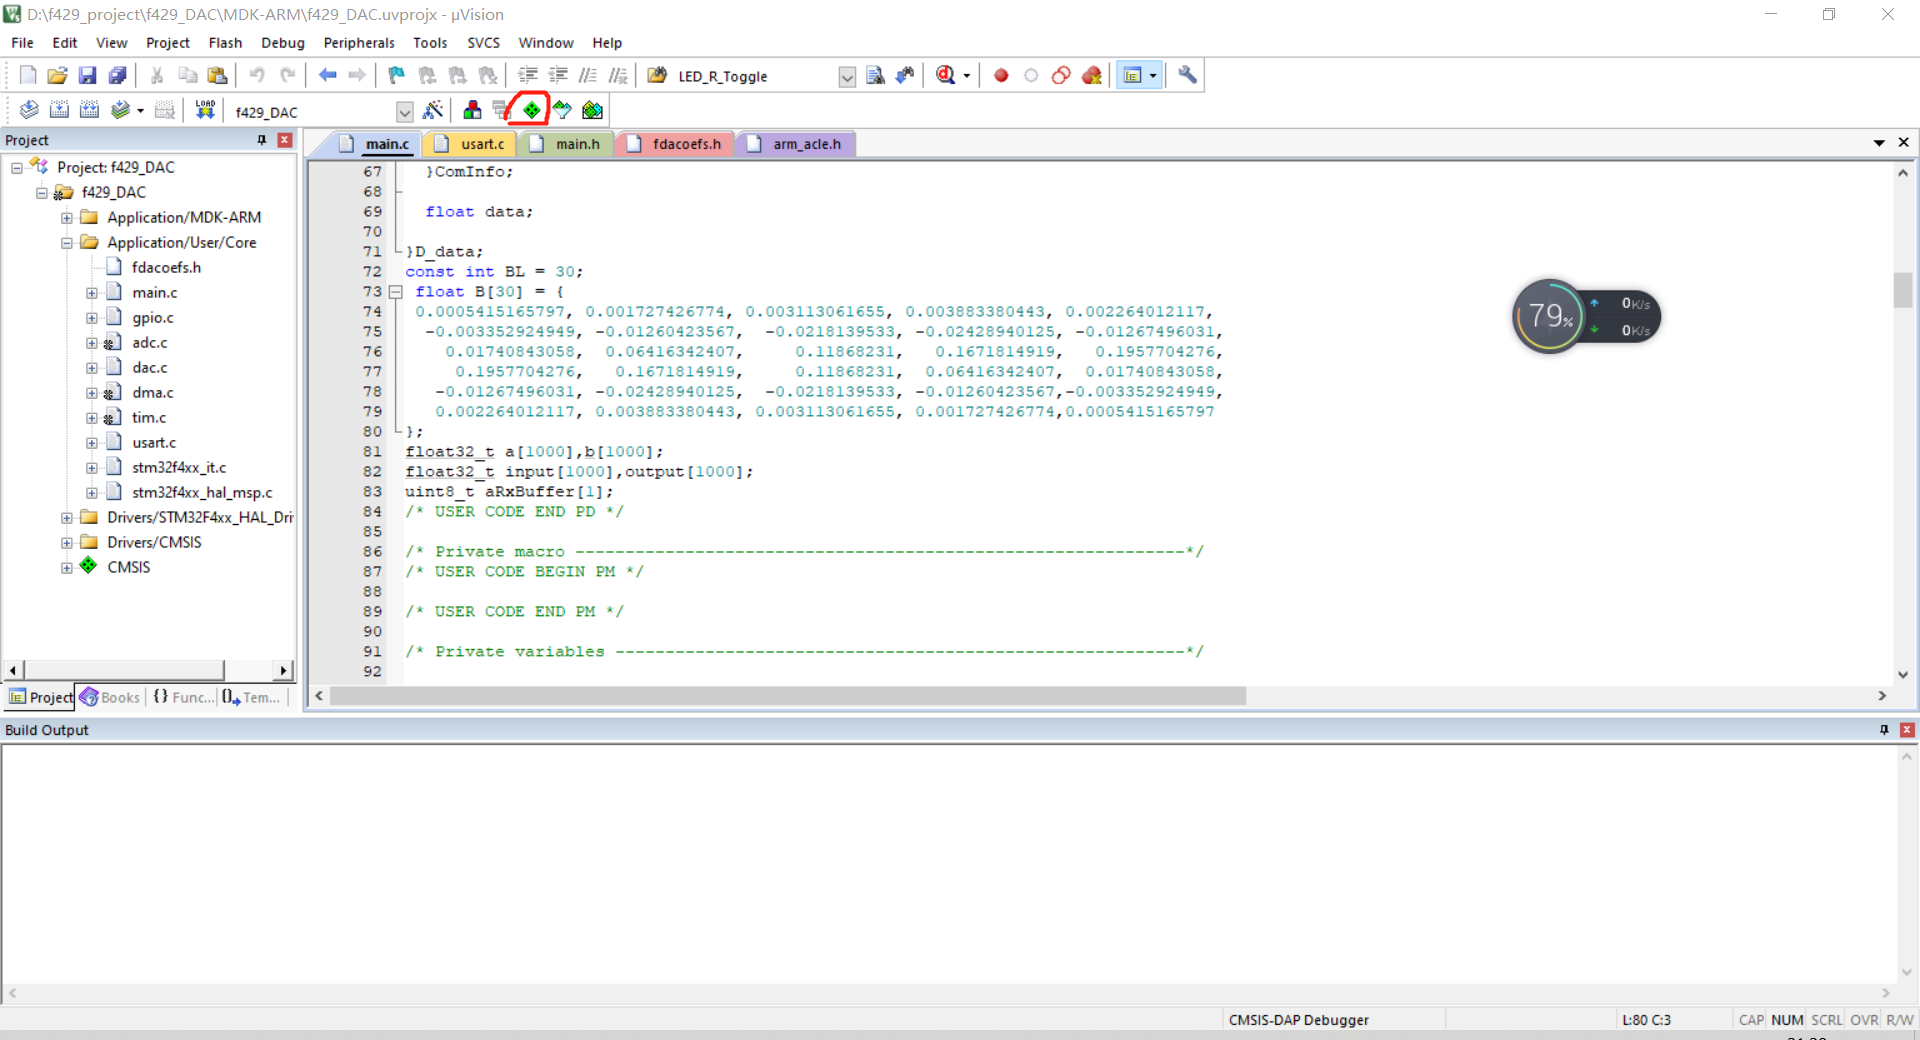
Task: Open the Configuration wrench icon
Action: click(1187, 75)
